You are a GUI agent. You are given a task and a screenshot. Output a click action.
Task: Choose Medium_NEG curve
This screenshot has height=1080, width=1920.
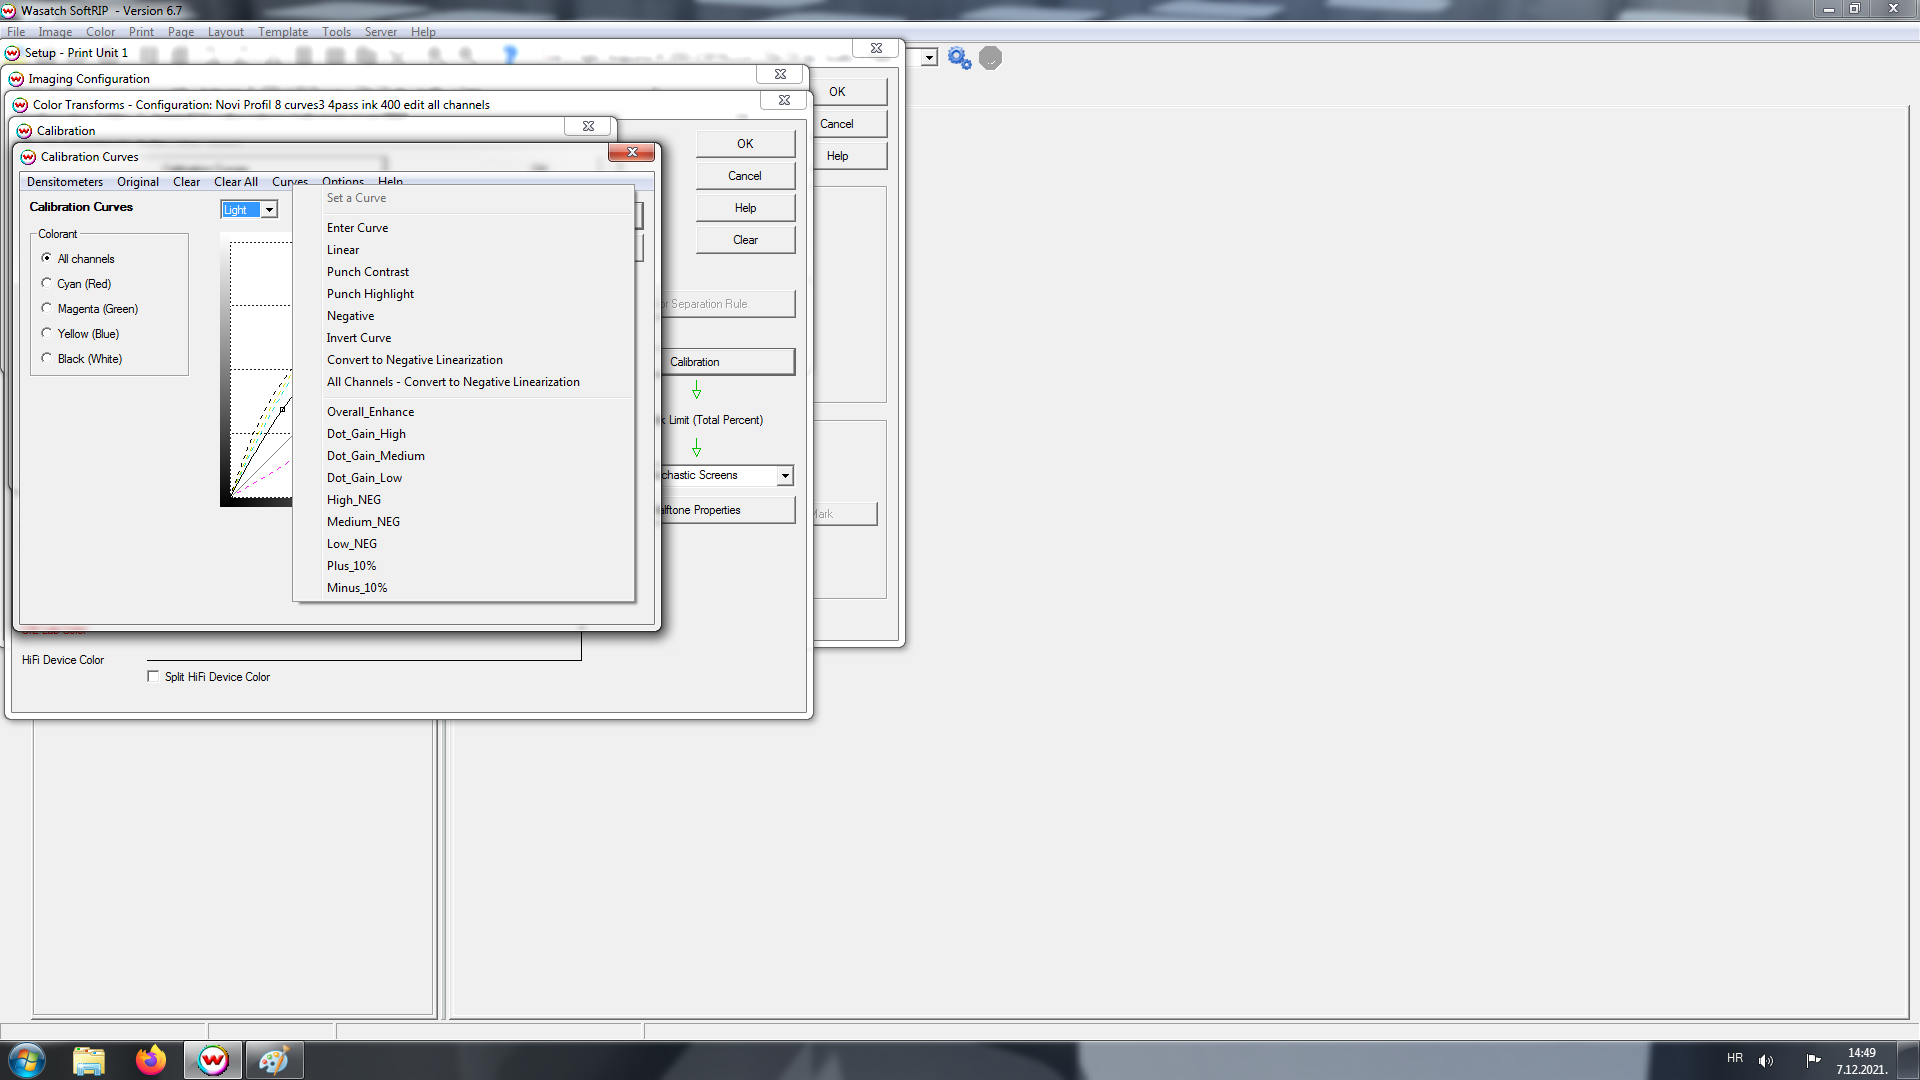464,522
